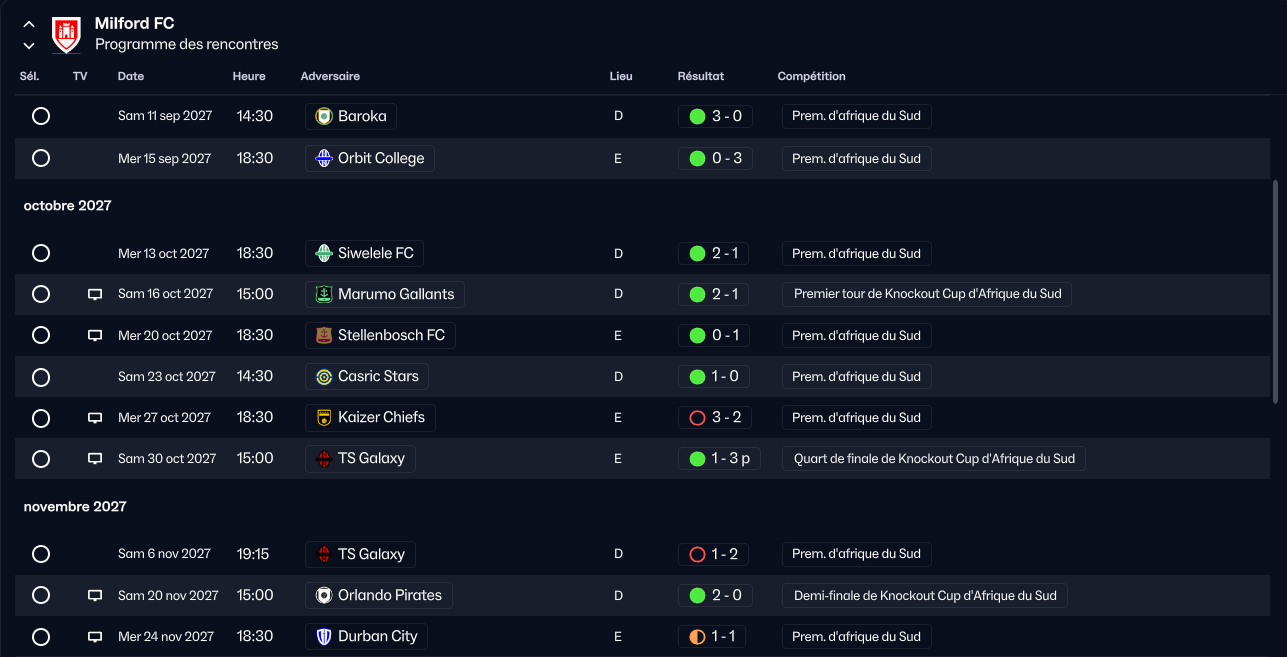Click the Milford FC club crest
Screen dimensions: 1287x657
[66, 35]
